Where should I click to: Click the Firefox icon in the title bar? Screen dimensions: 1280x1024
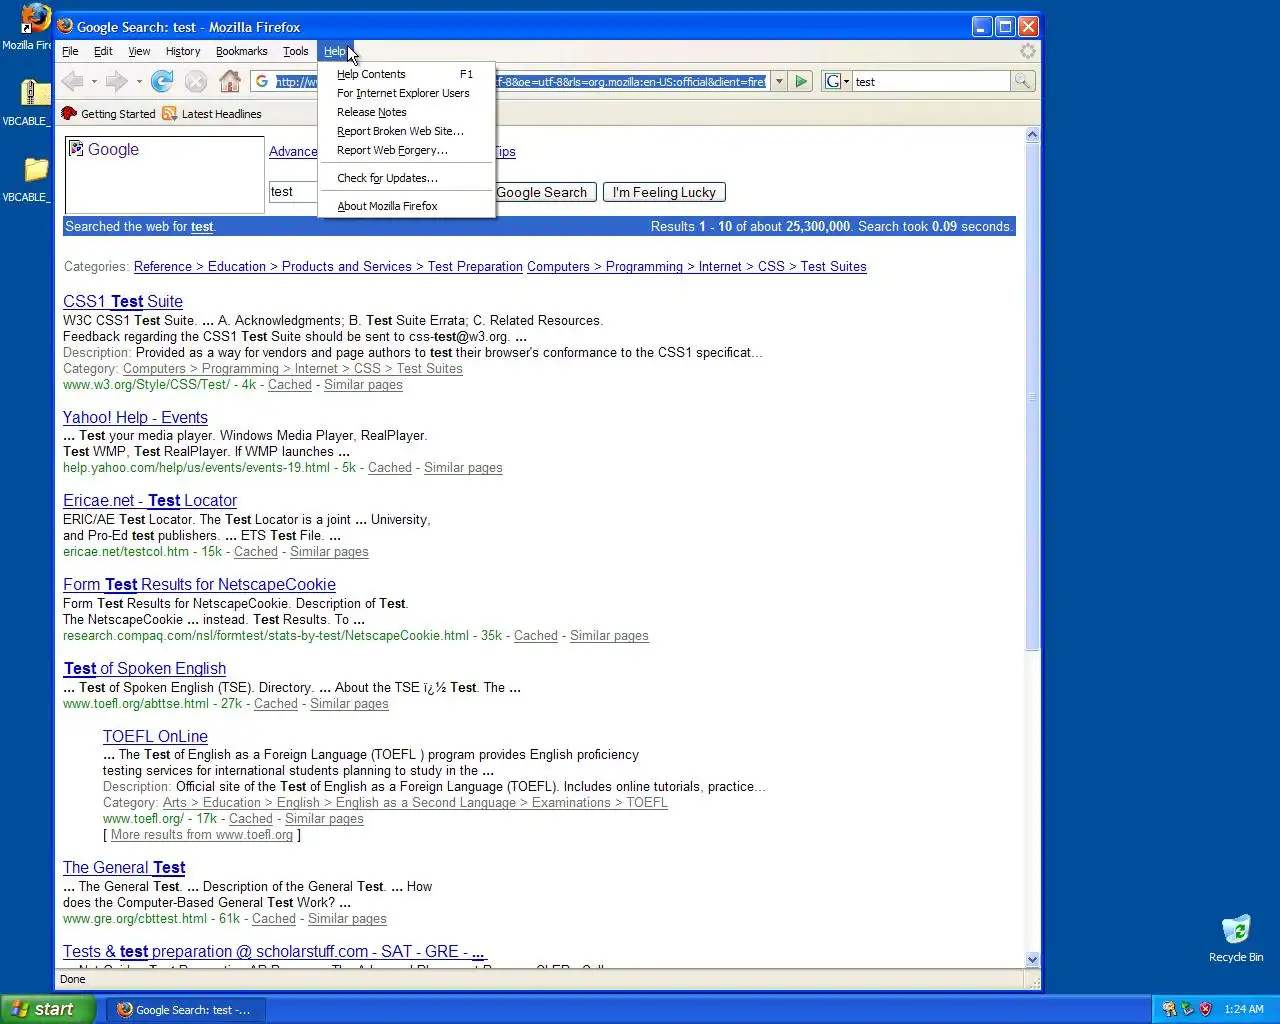click(x=66, y=26)
